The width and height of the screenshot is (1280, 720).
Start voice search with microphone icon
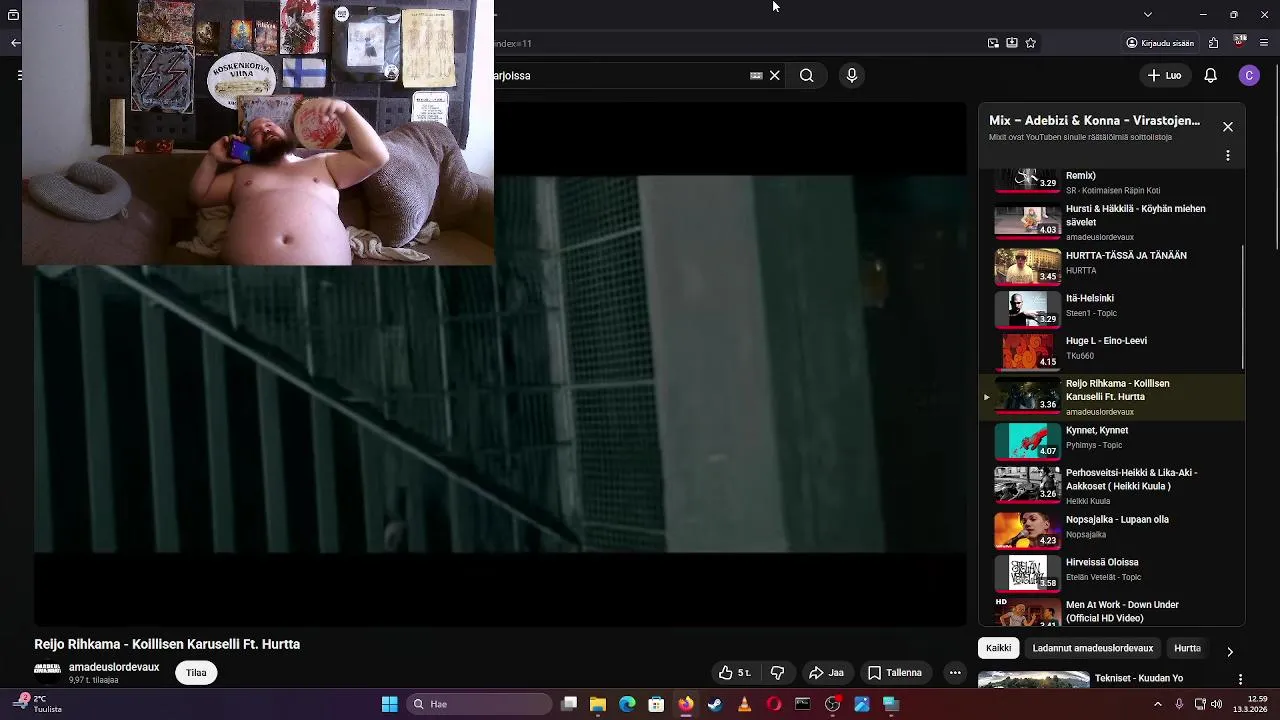[852, 75]
